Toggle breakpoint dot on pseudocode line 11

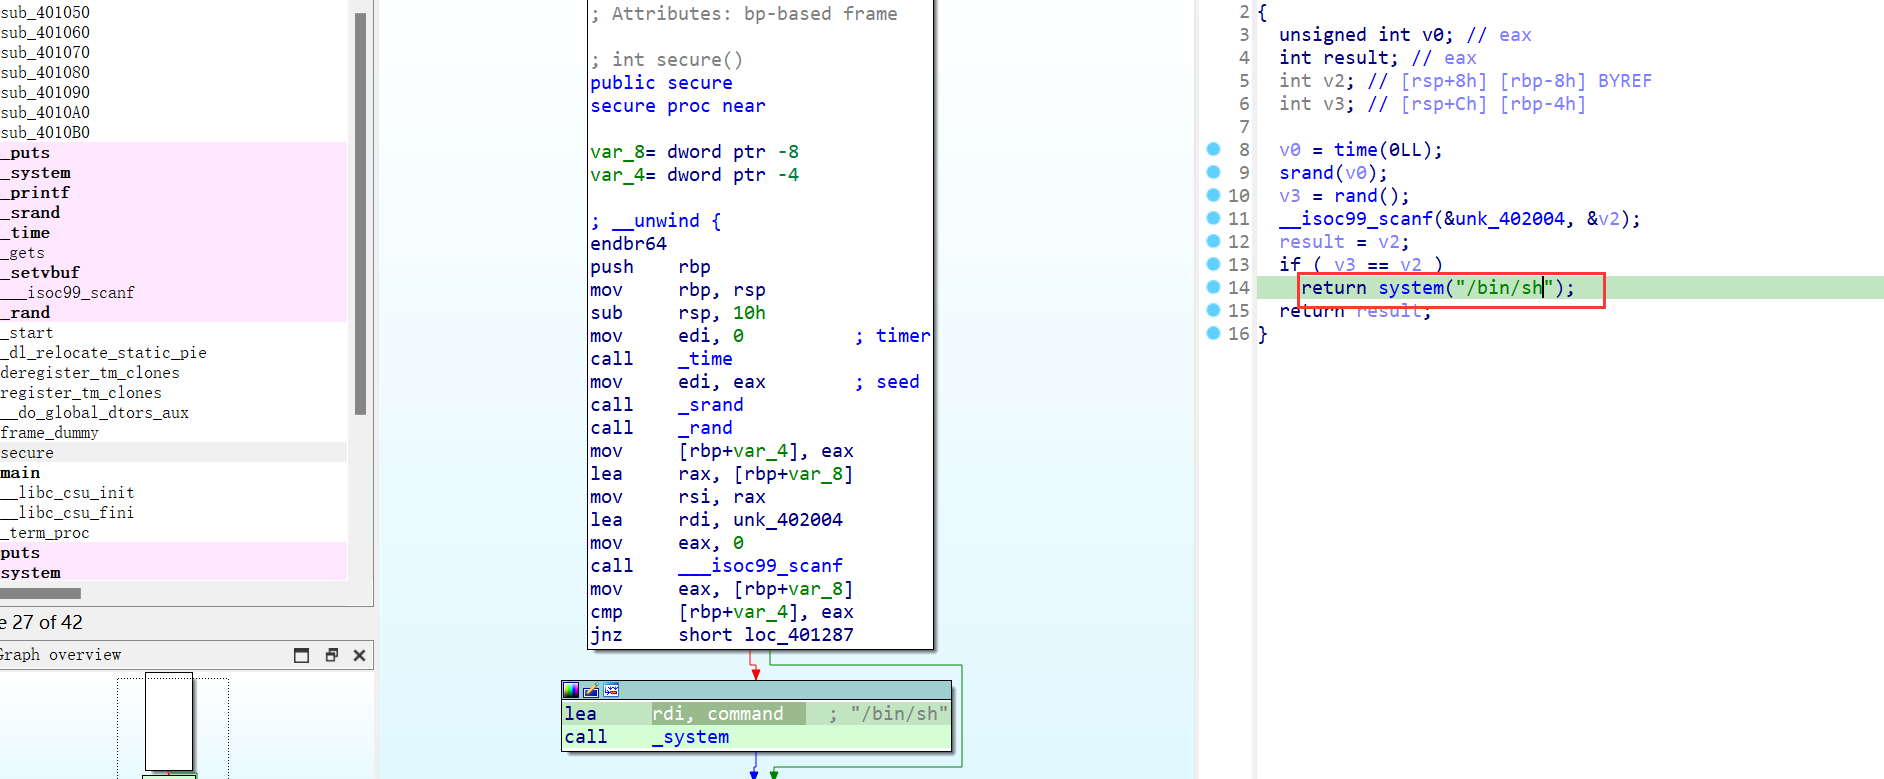click(1213, 218)
